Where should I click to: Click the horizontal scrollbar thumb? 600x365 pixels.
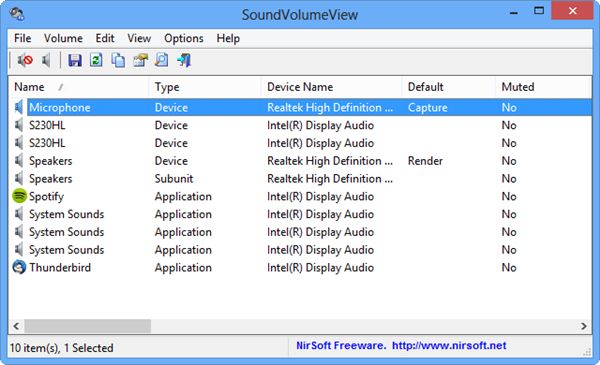88,326
